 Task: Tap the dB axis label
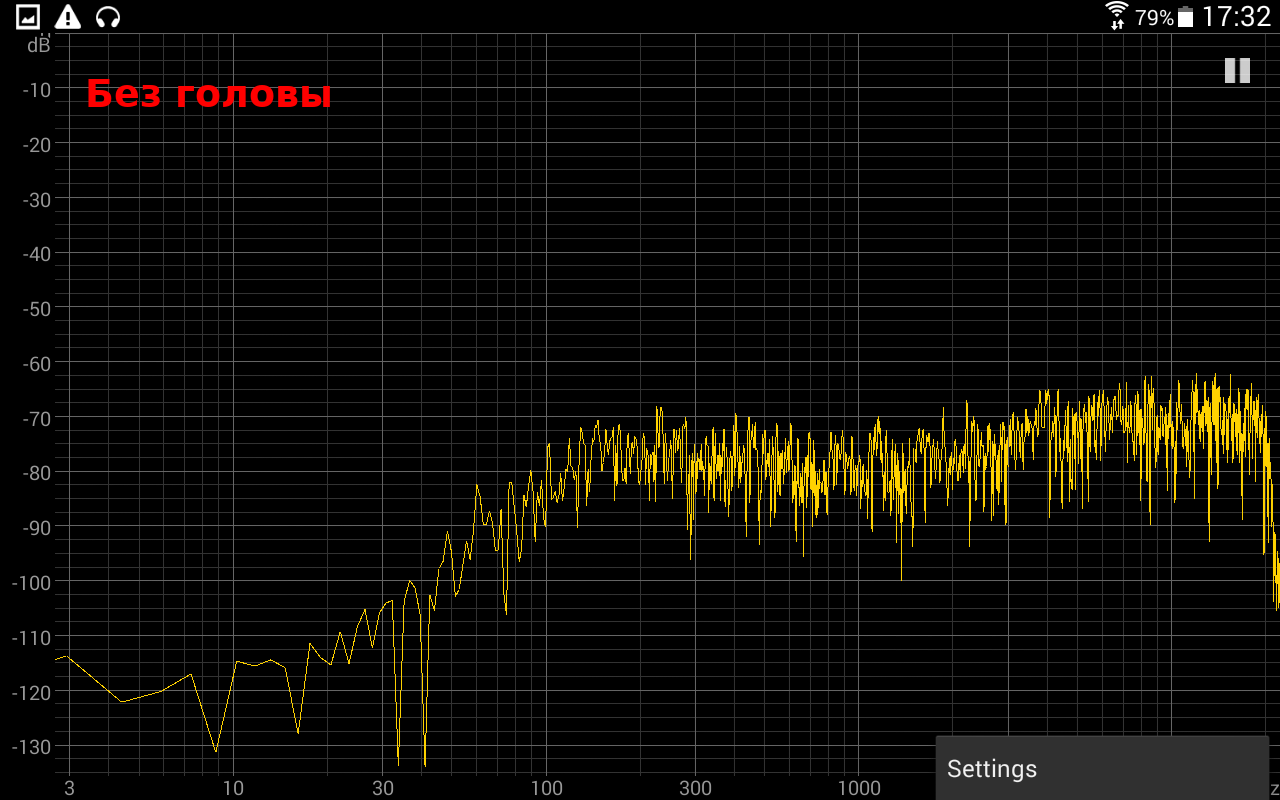click(x=39, y=45)
